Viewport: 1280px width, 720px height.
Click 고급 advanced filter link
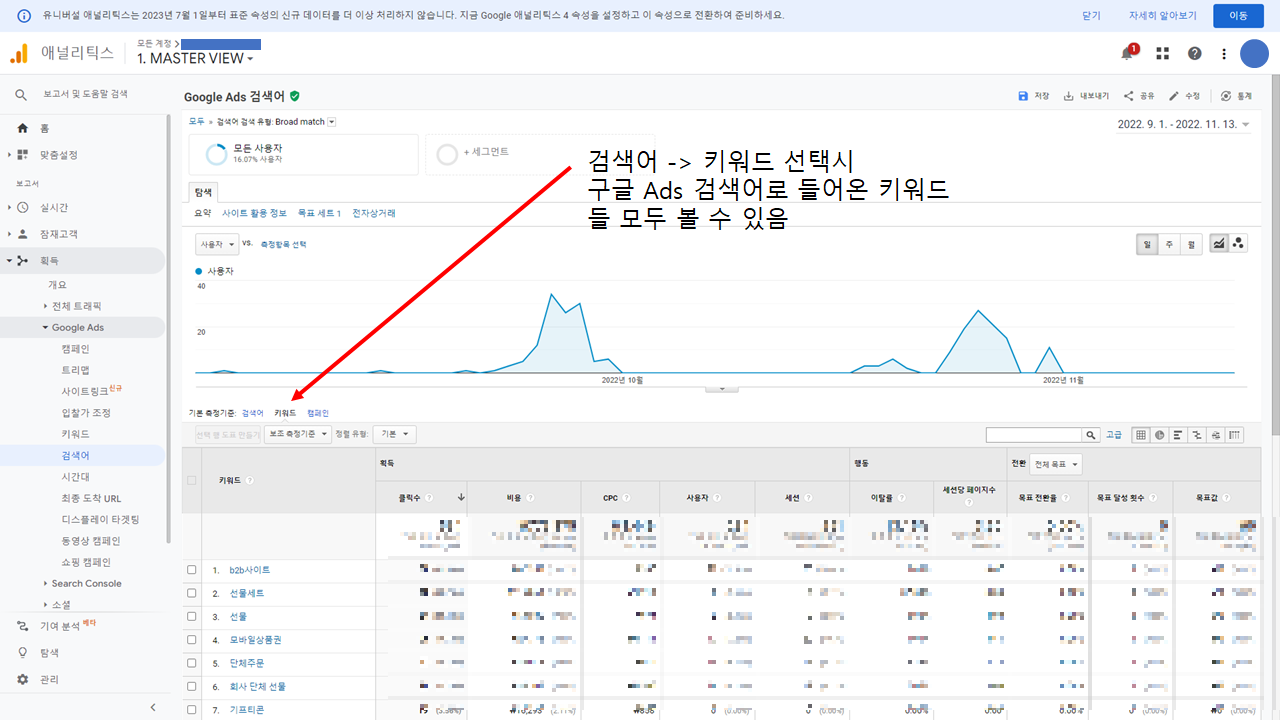coord(1113,435)
